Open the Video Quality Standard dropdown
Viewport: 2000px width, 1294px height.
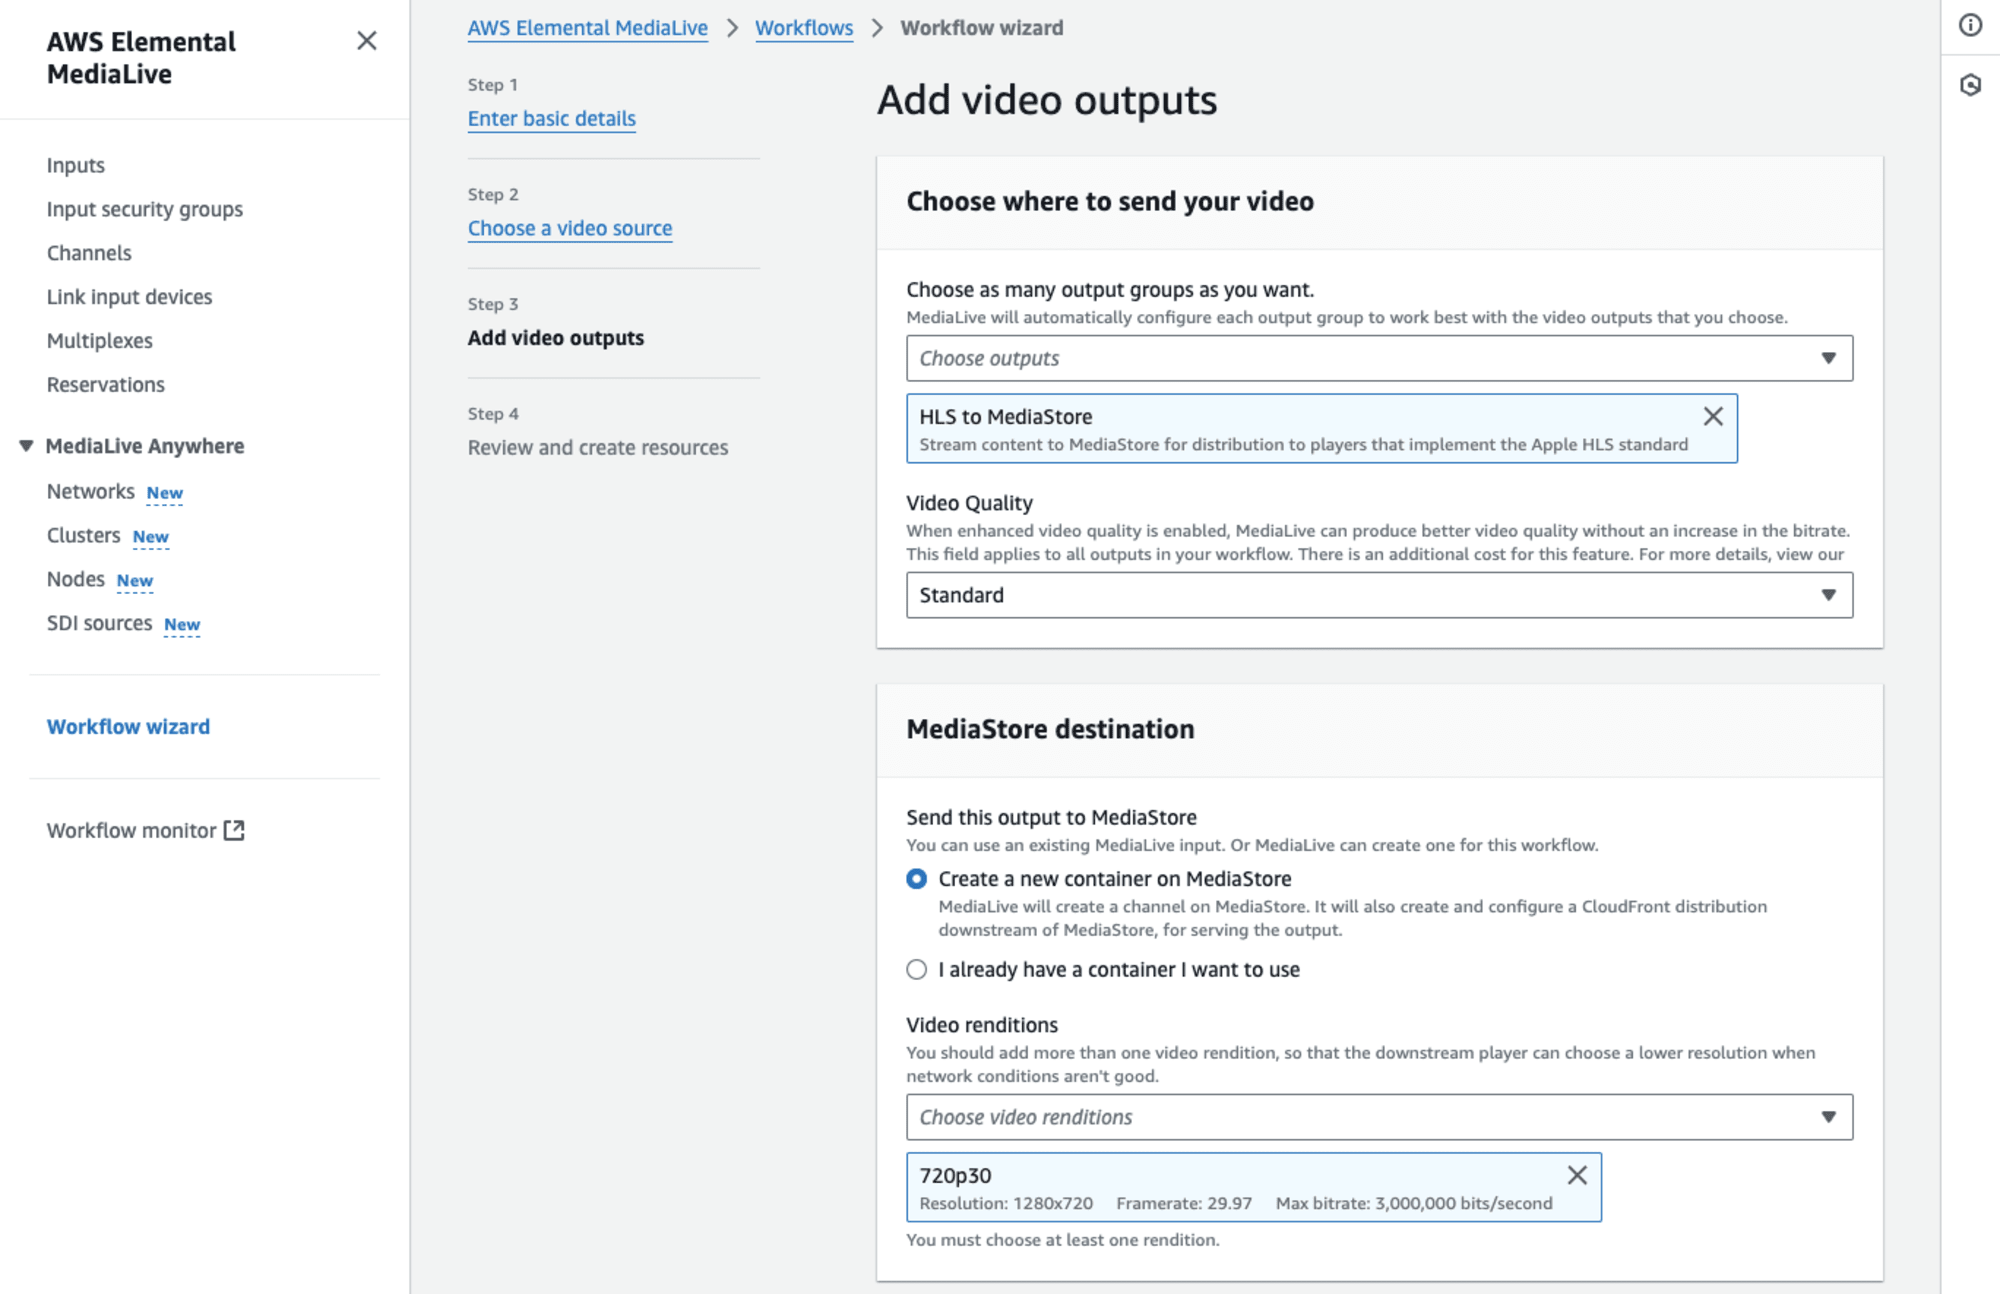click(x=1379, y=595)
